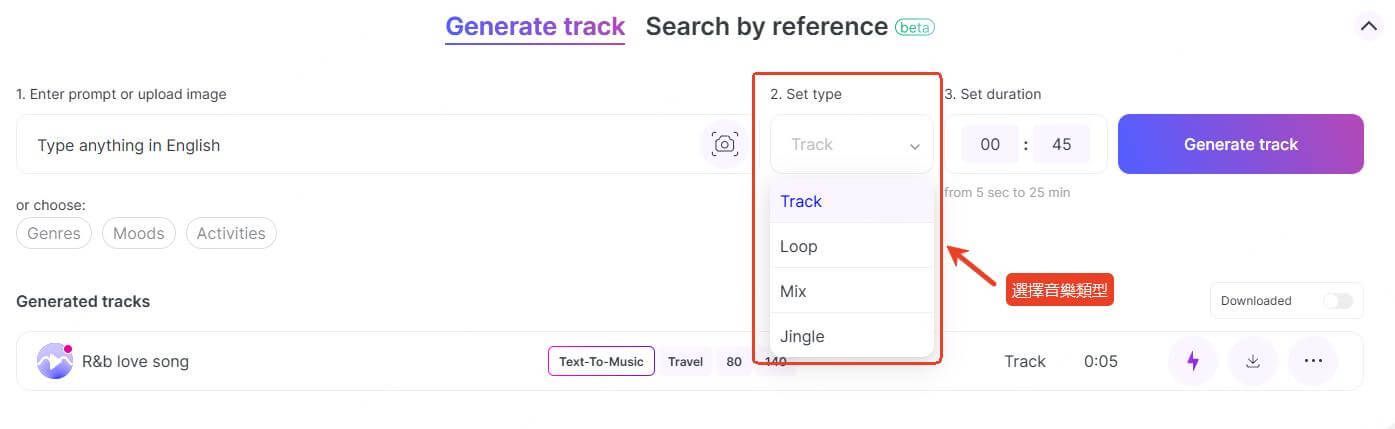Click the duration seconds field showing 45
This screenshot has width=1395, height=429.
tap(1062, 144)
